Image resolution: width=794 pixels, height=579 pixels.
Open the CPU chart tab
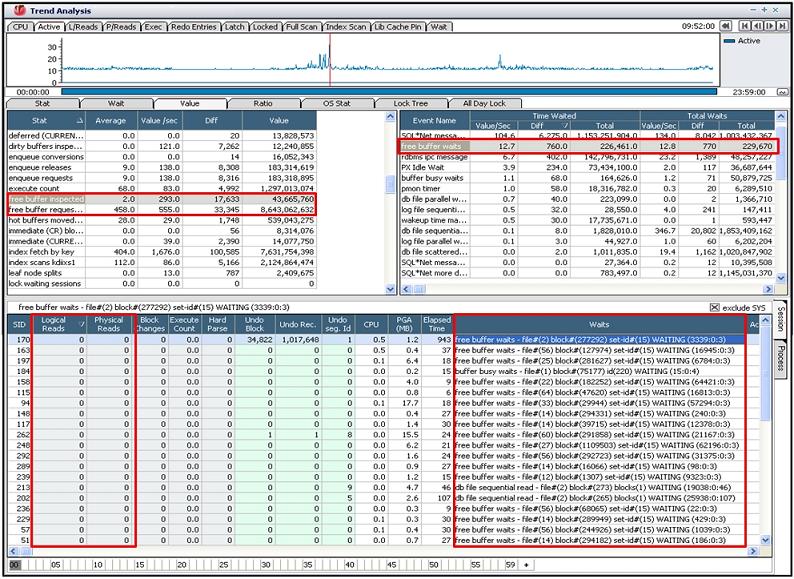click(20, 27)
